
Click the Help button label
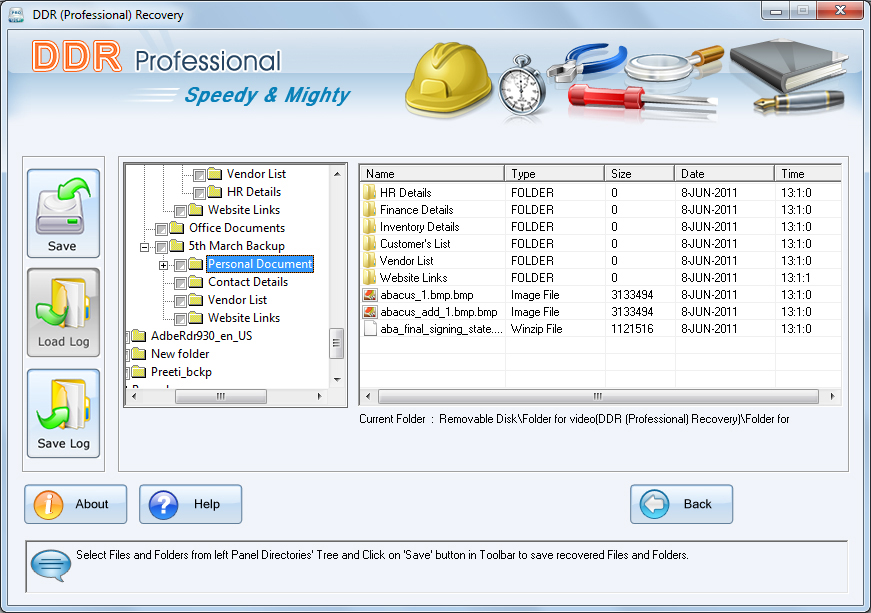[x=207, y=504]
